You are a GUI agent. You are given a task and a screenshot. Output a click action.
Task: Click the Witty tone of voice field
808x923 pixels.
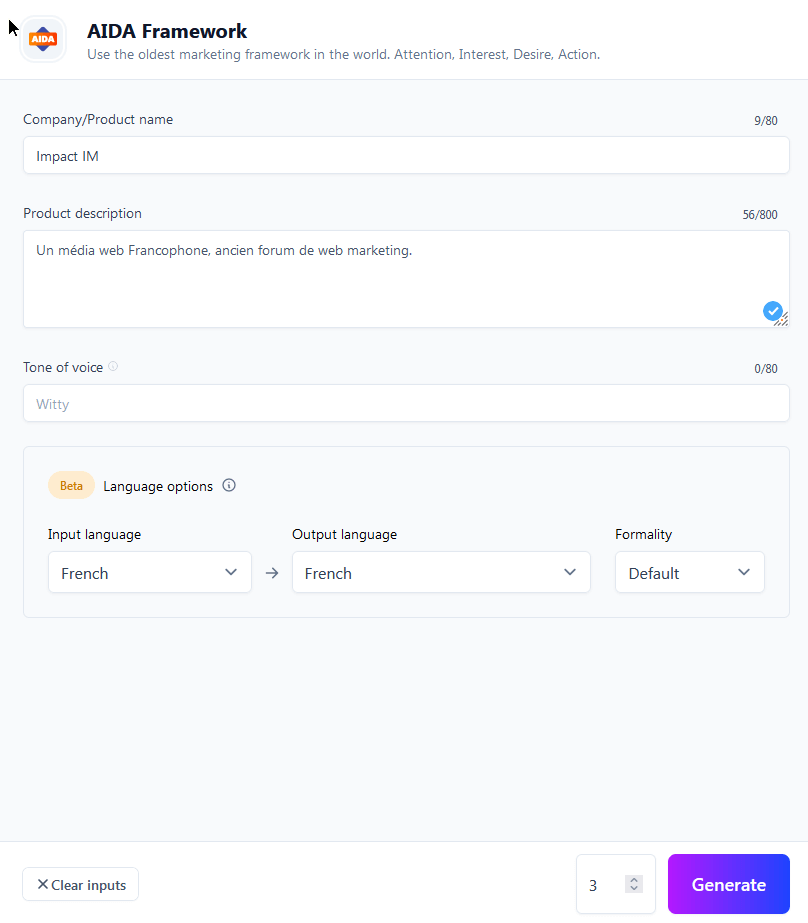click(x=405, y=403)
